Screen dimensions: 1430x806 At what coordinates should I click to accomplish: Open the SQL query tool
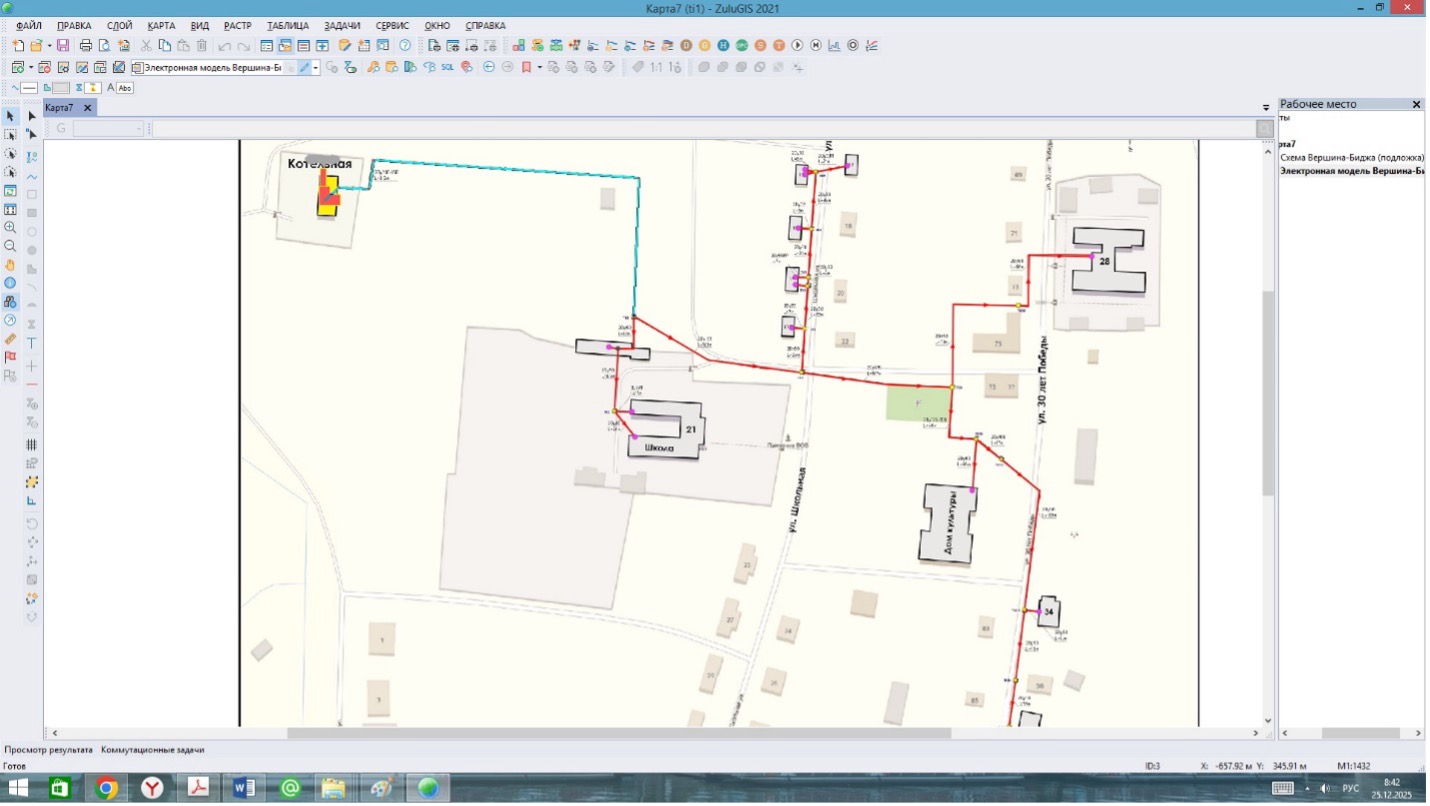click(x=447, y=68)
